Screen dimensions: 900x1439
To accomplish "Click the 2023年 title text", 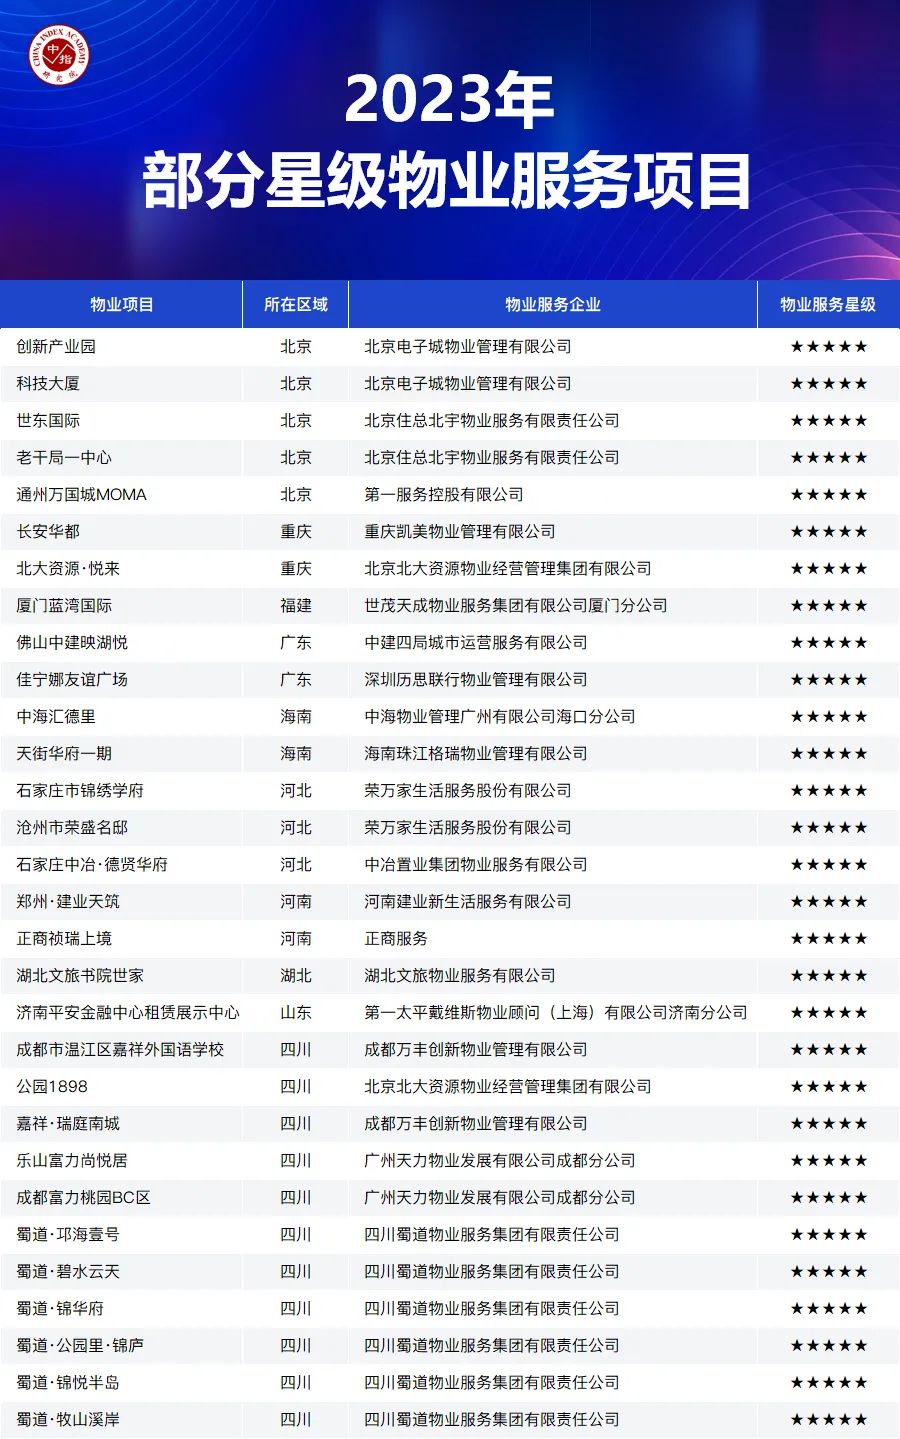I will pyautogui.click(x=449, y=100).
